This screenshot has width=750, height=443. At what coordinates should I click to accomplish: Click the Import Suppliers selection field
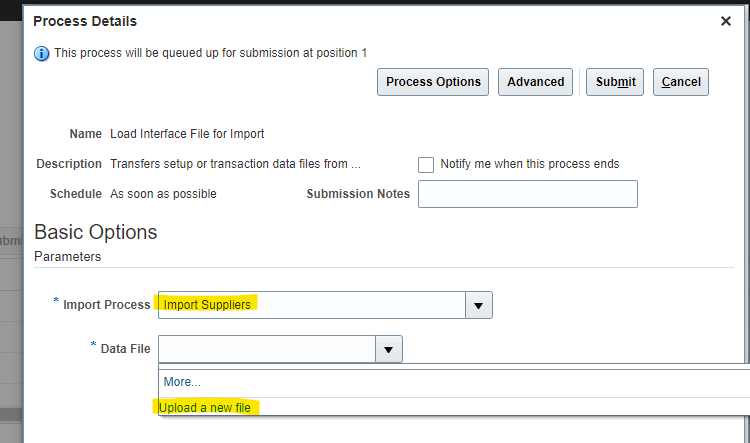pos(312,305)
